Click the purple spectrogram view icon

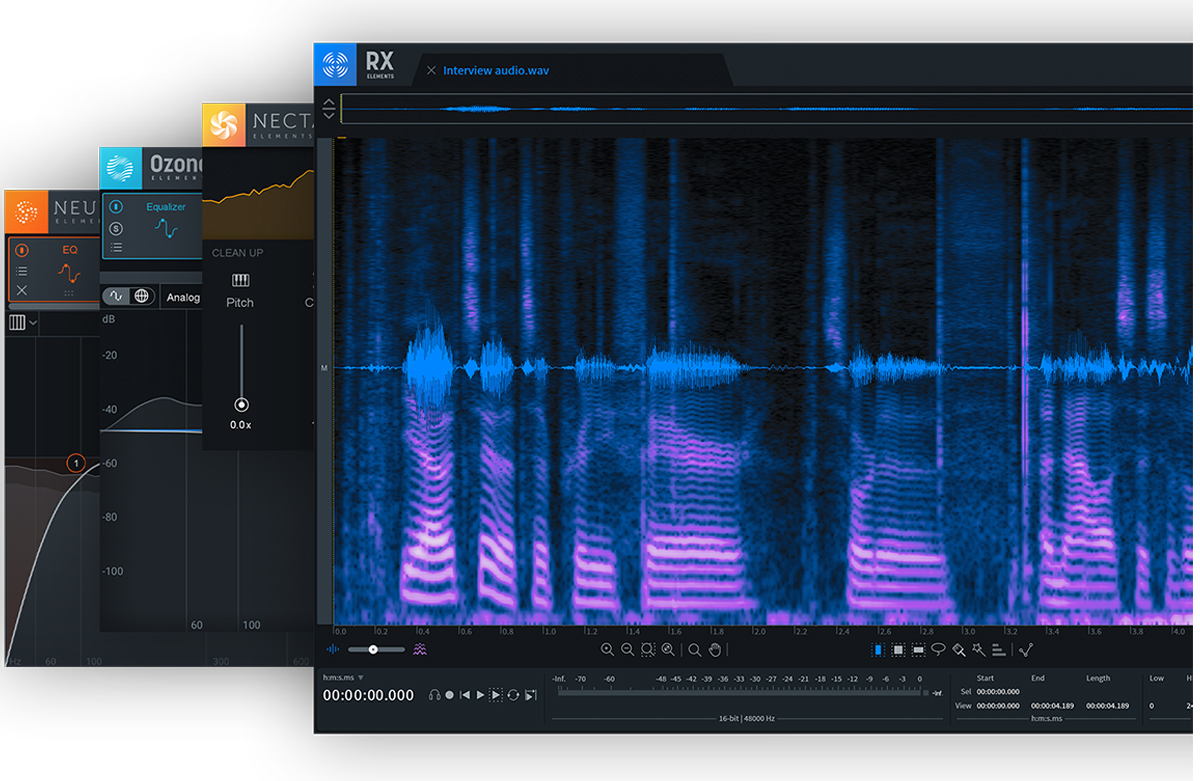coord(420,649)
